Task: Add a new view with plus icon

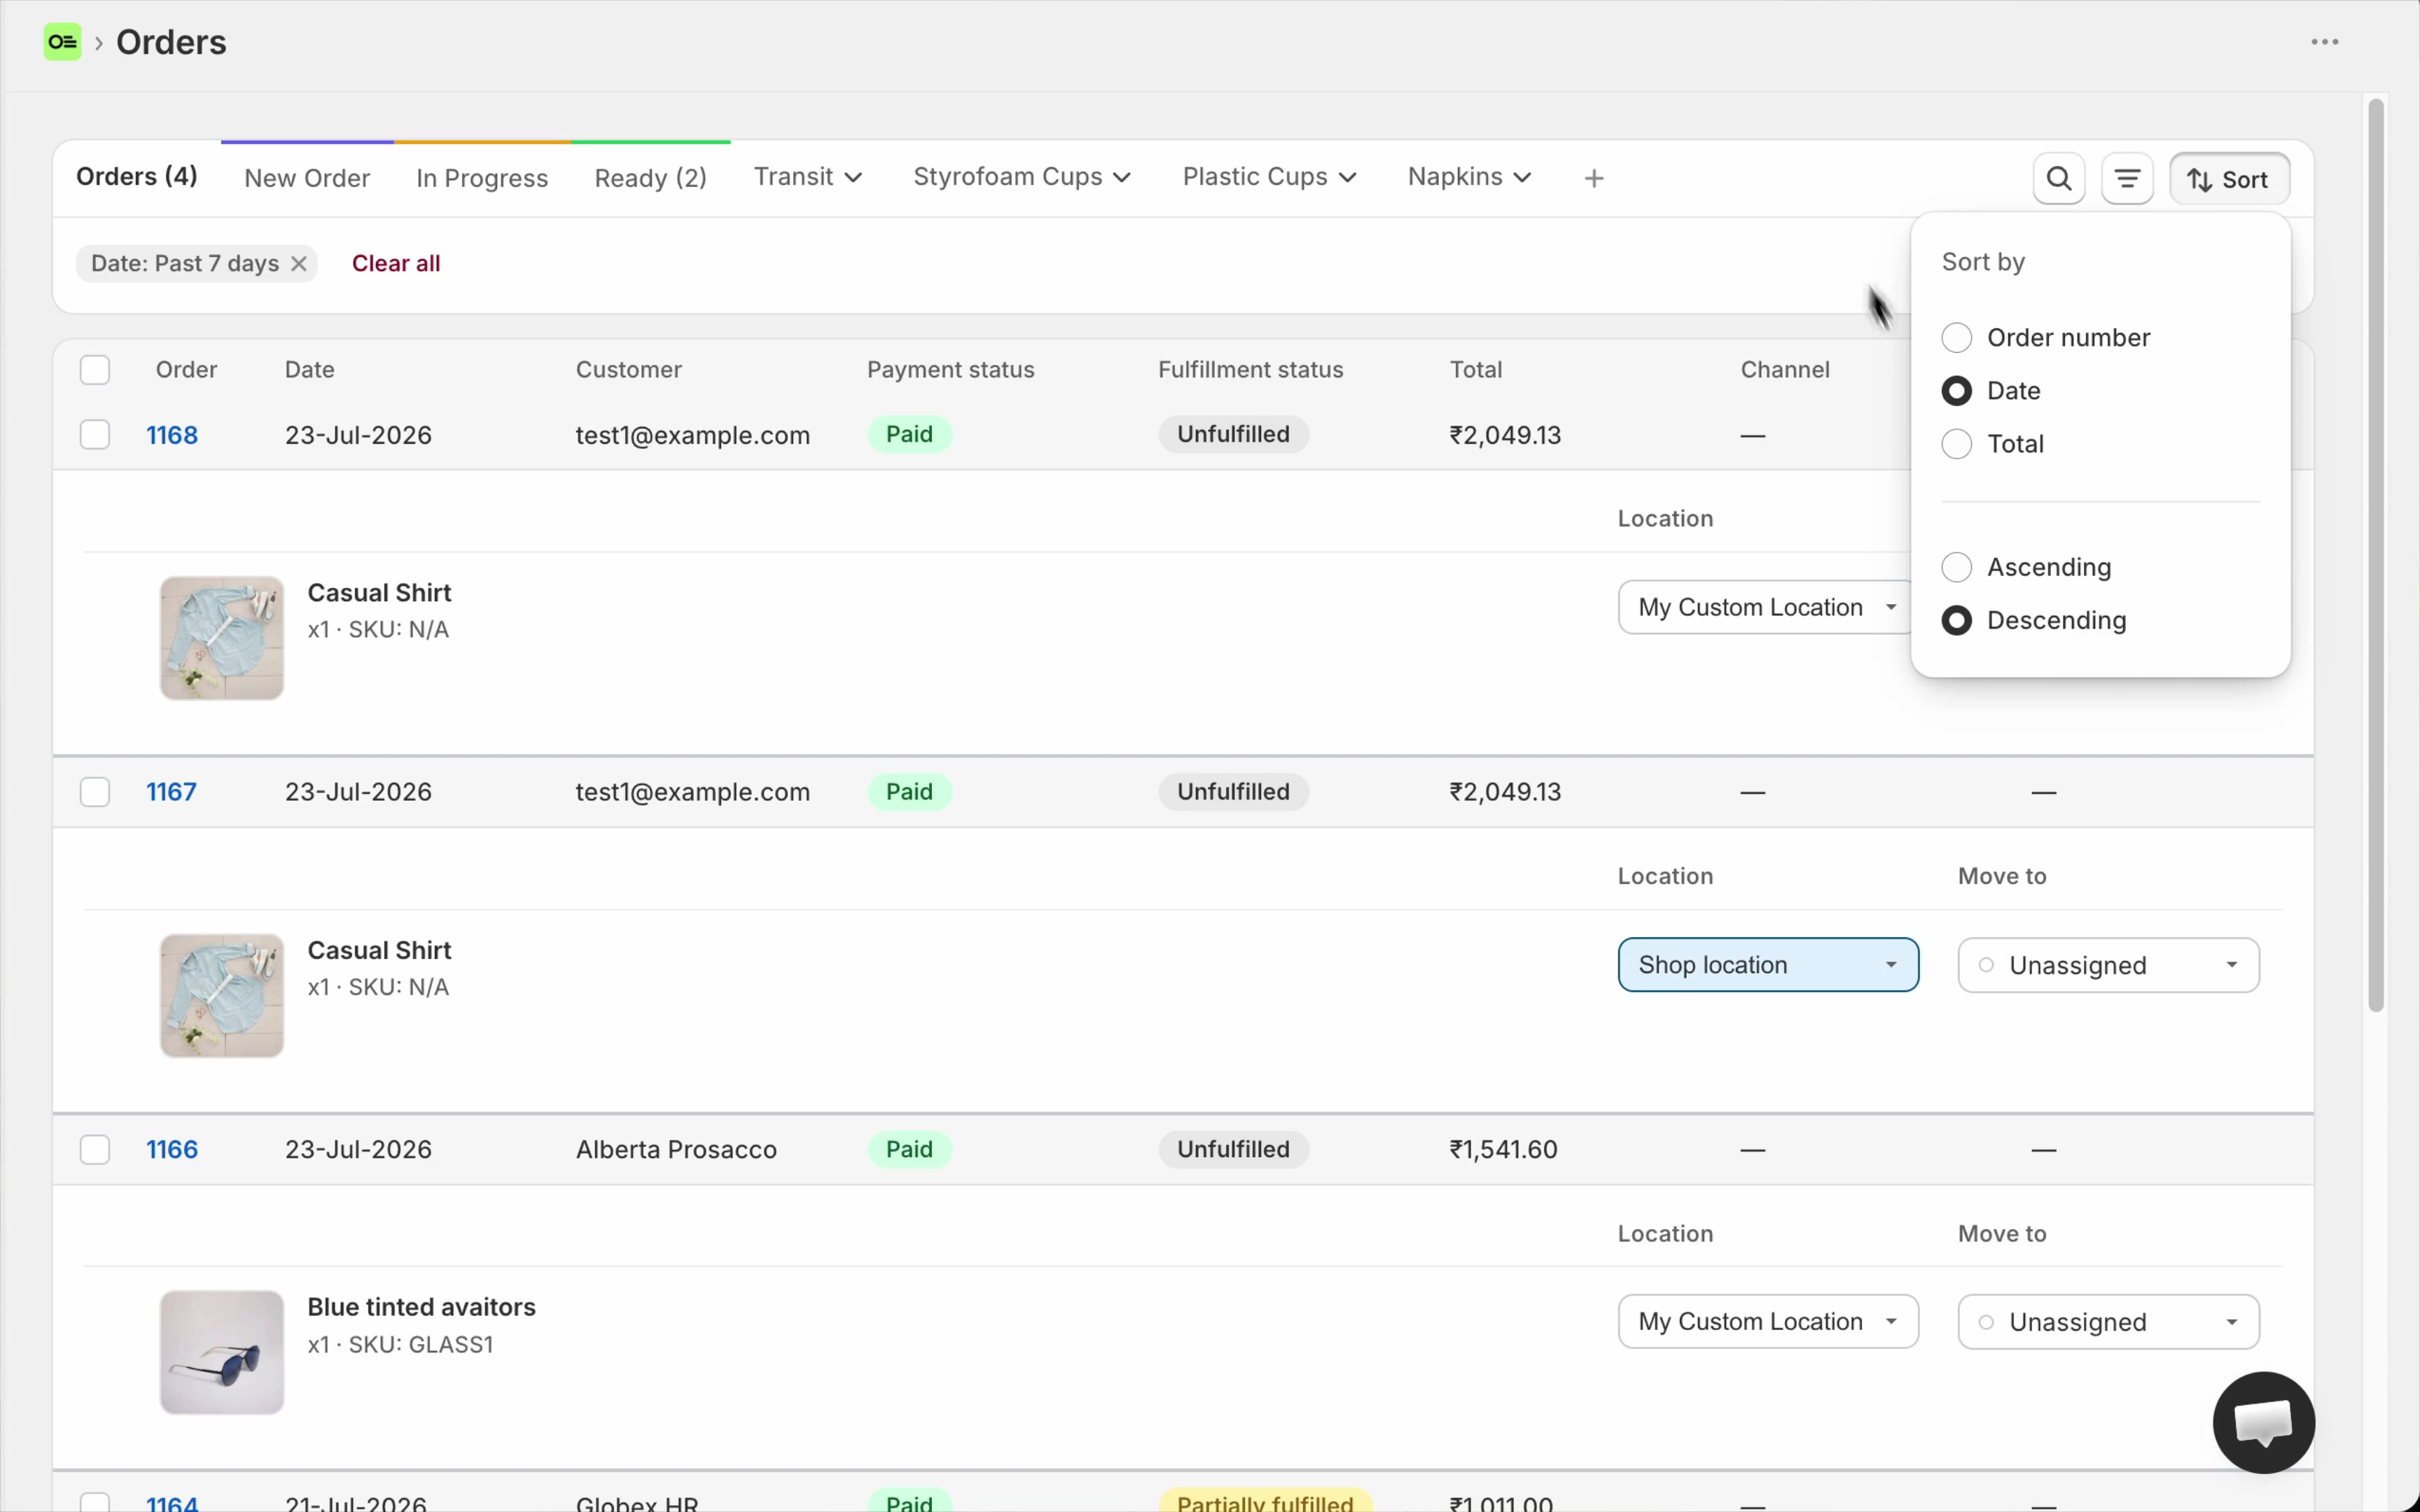Action: [x=1594, y=178]
